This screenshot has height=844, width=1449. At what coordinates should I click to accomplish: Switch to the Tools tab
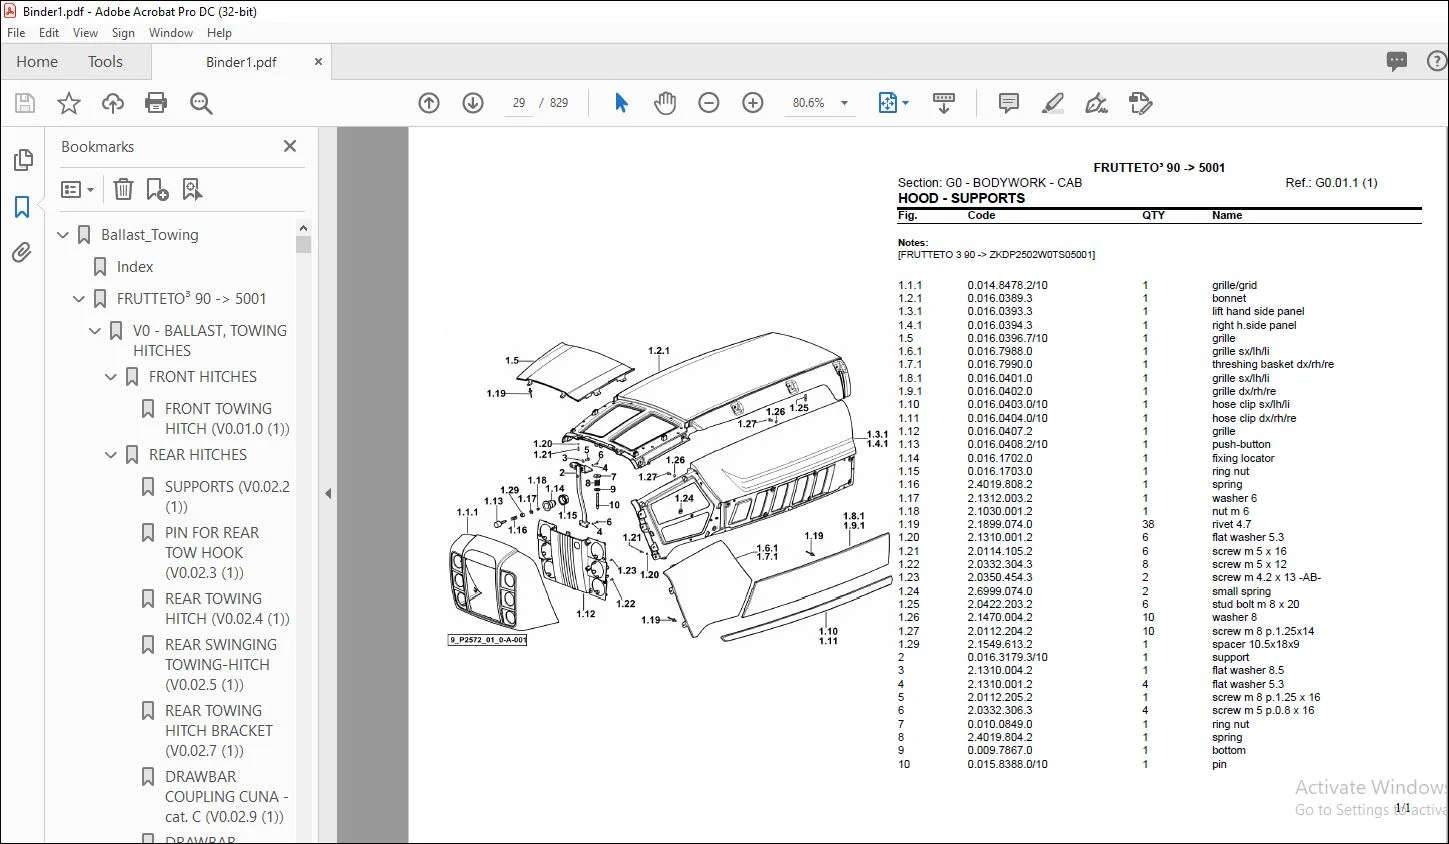pos(105,62)
